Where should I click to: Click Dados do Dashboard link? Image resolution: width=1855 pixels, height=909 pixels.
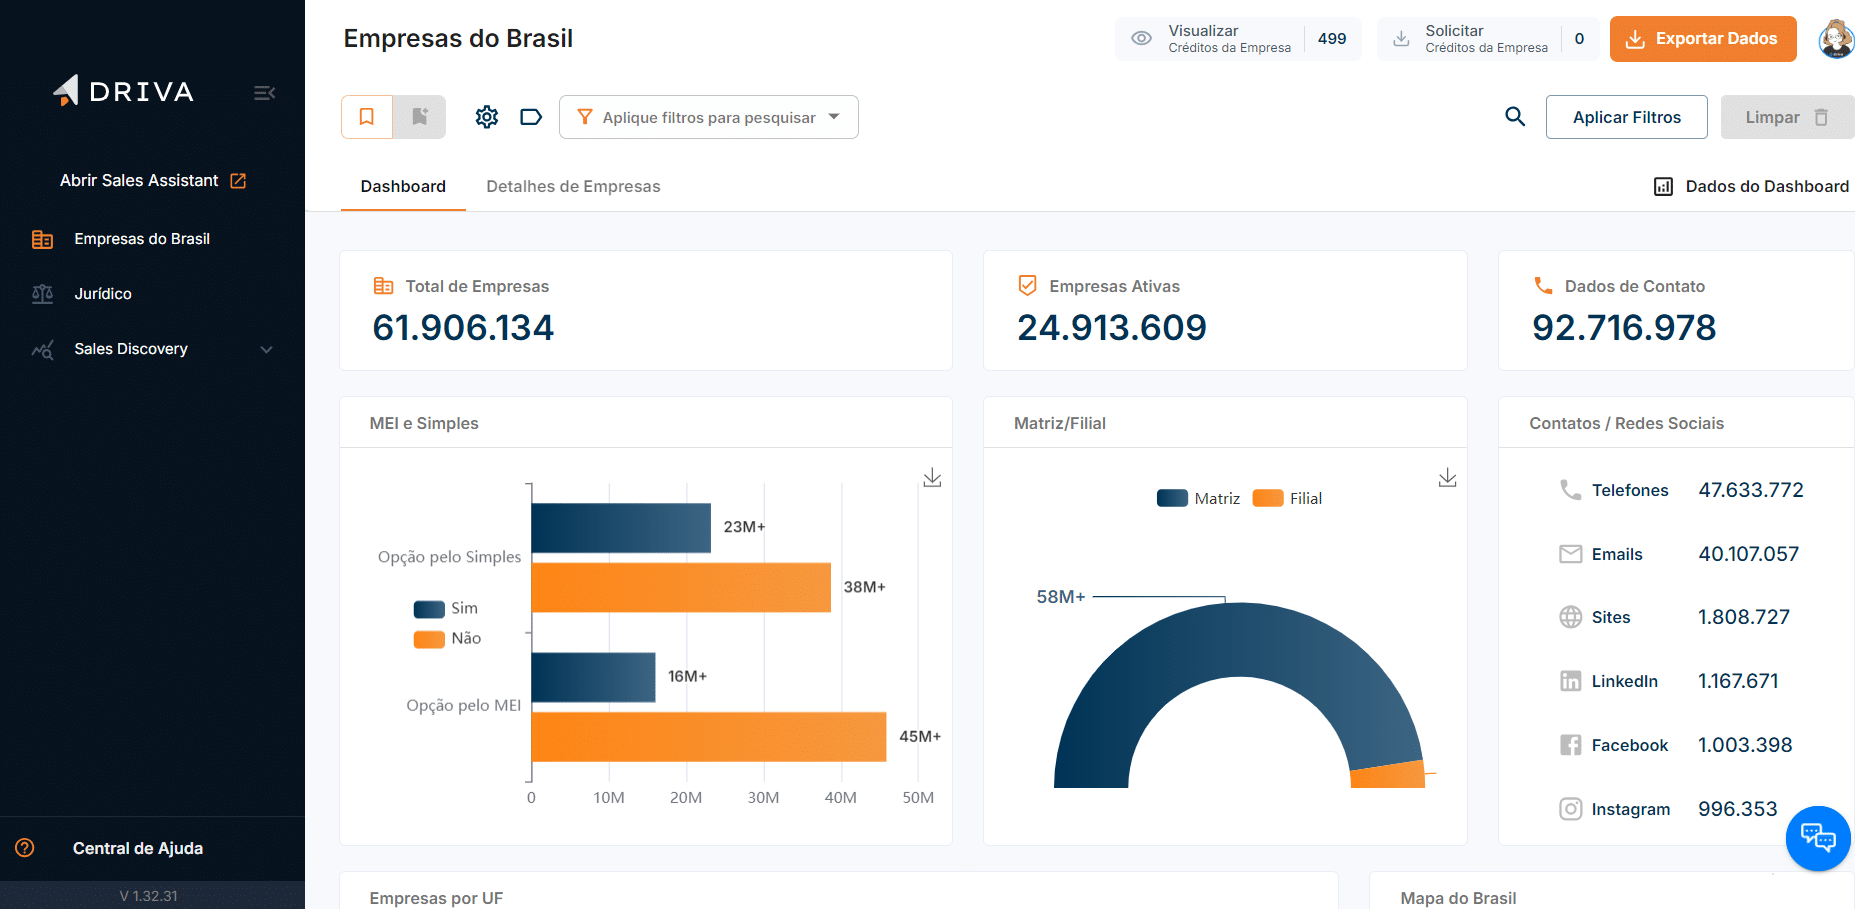pos(1751,187)
